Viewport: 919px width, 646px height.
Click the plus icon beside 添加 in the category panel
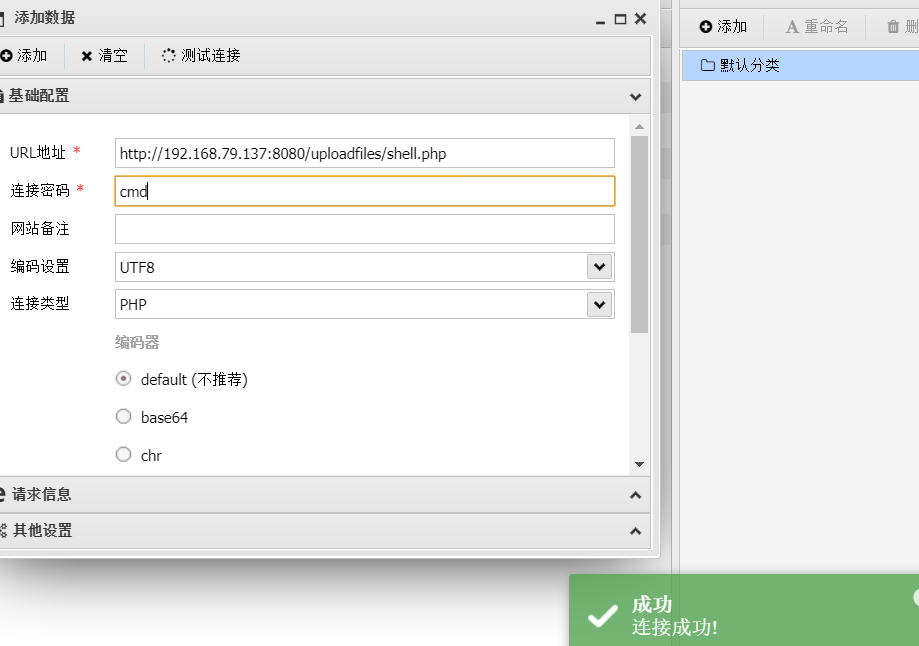click(x=706, y=27)
